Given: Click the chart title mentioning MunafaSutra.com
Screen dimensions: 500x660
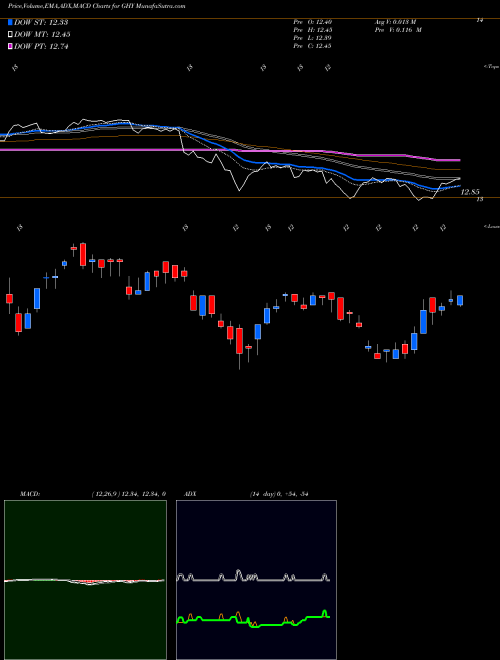Looking at the screenshot, I should pyautogui.click(x=96, y=6).
